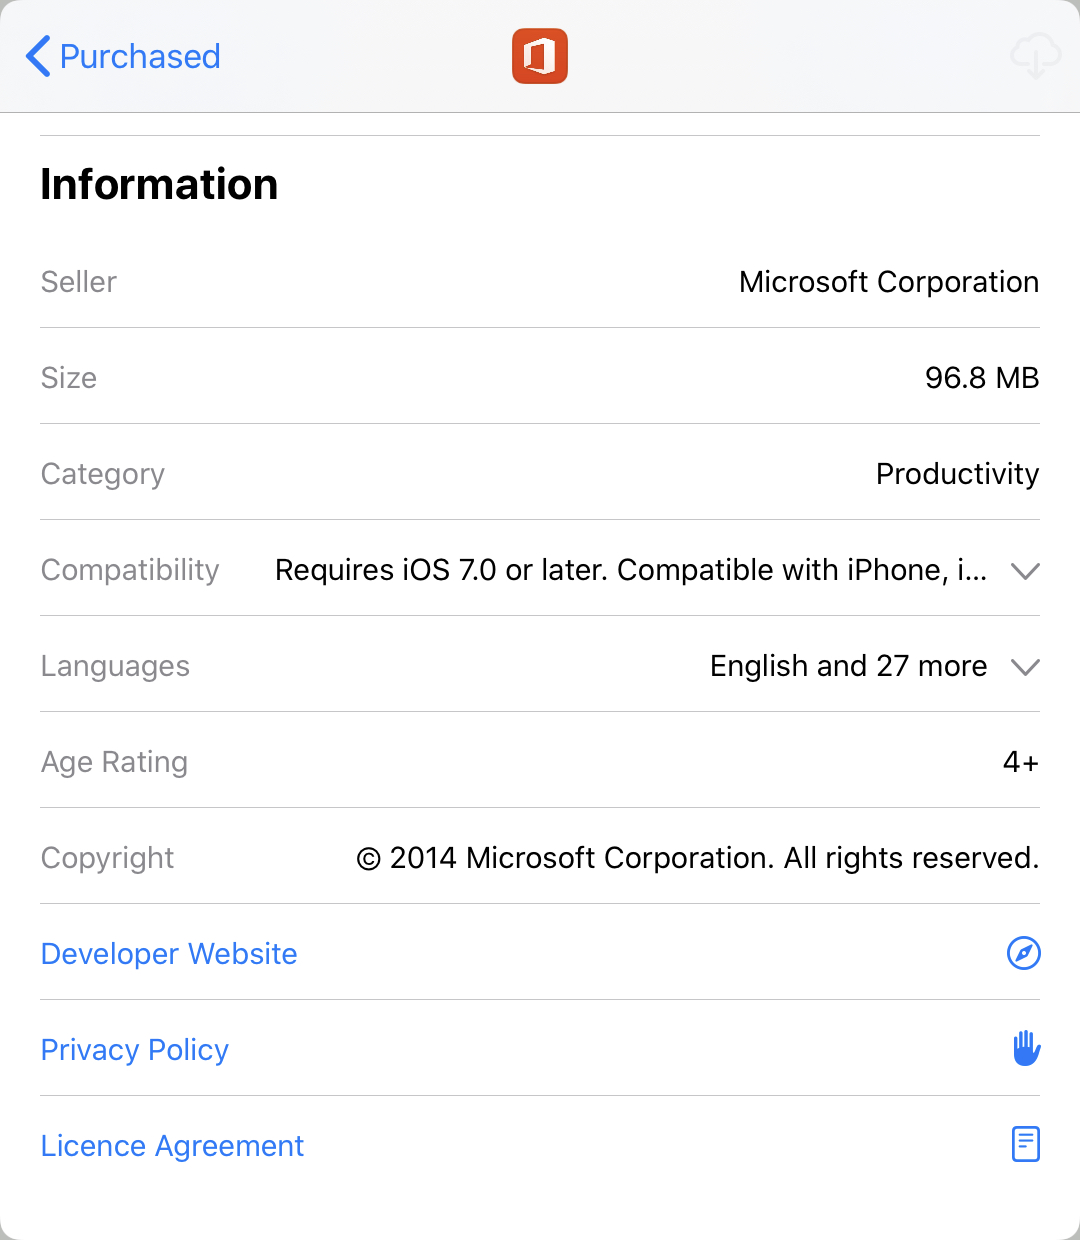Download app via cloud icon

click(1035, 56)
